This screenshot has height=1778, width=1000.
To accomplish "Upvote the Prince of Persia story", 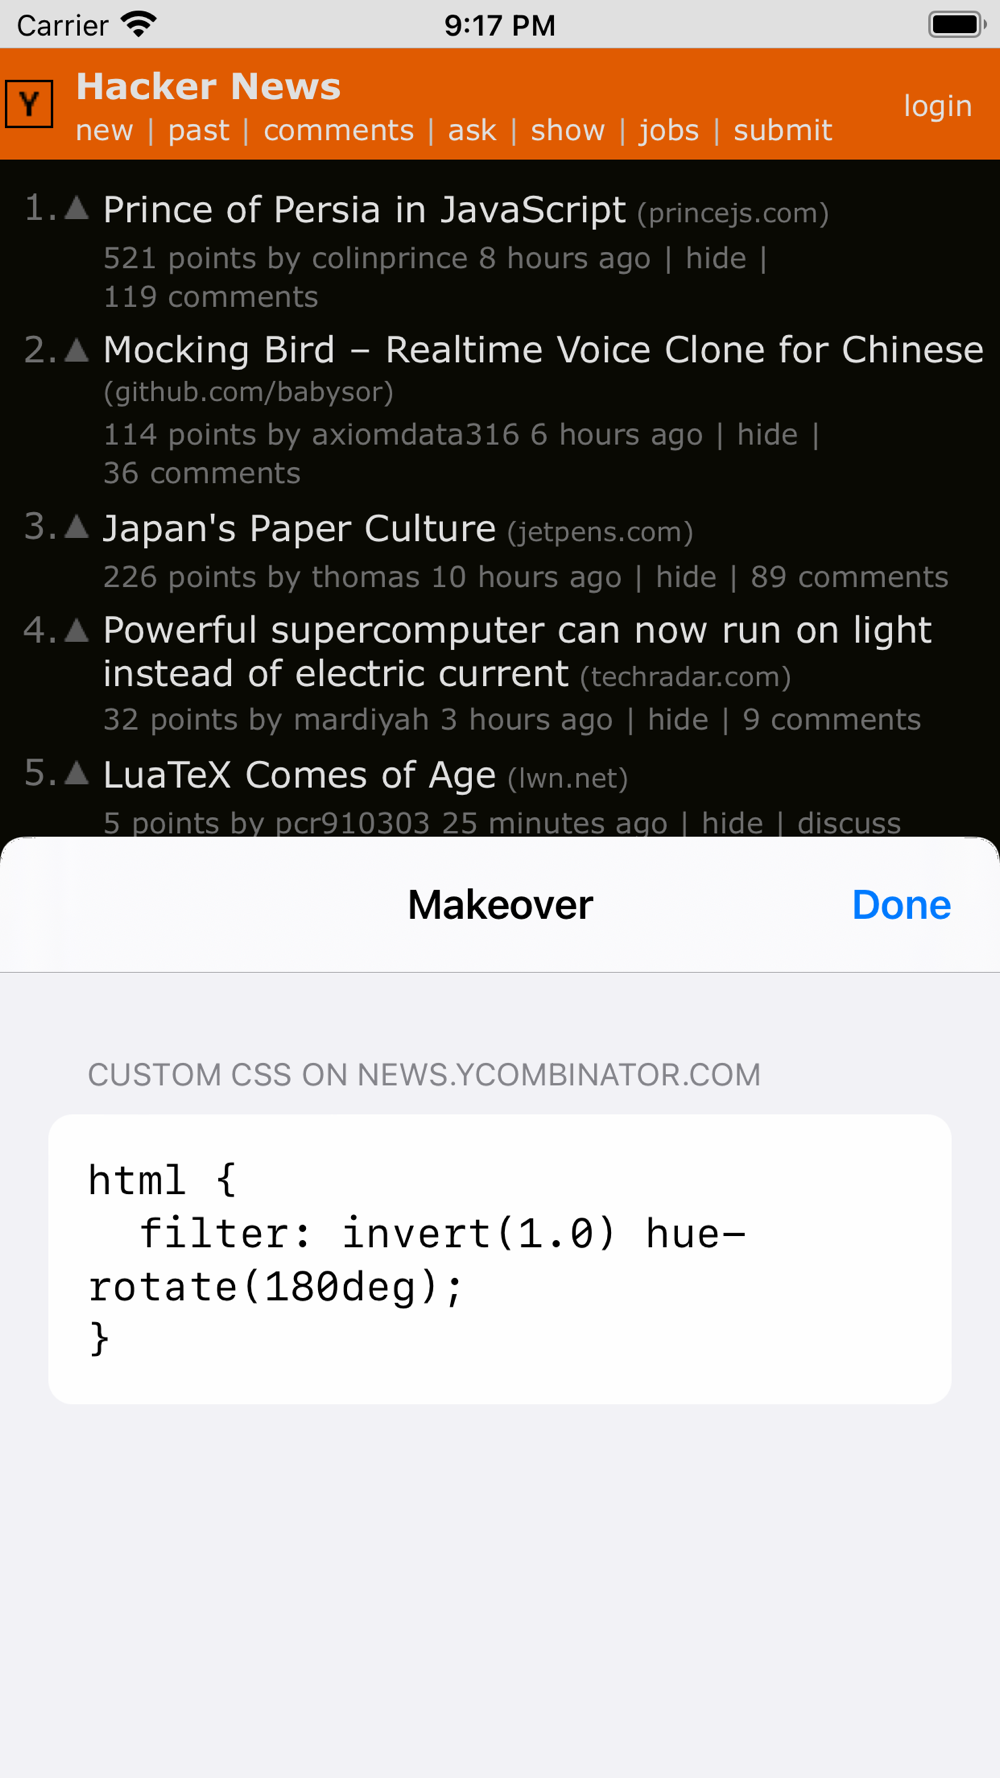I will point(77,208).
